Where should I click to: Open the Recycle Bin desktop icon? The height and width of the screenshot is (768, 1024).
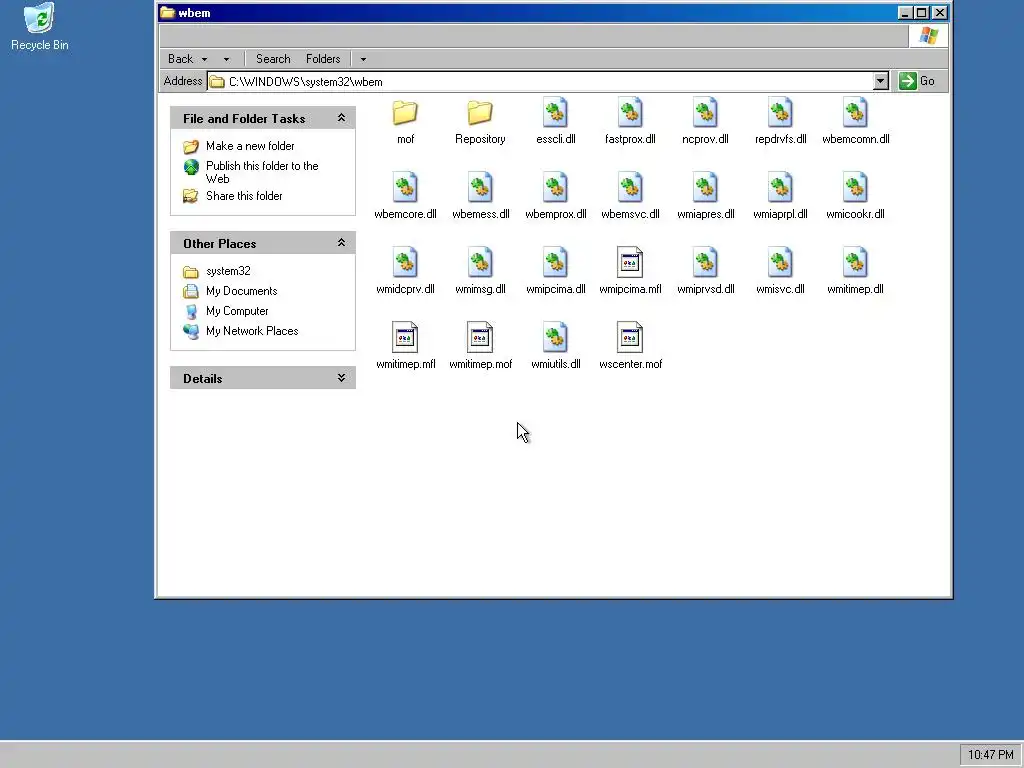pos(40,27)
